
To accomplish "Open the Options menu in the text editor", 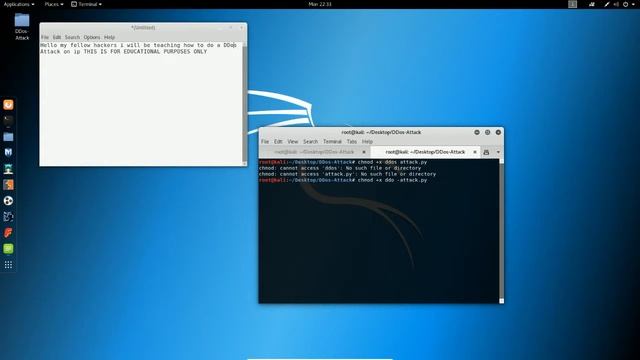I will click(92, 37).
